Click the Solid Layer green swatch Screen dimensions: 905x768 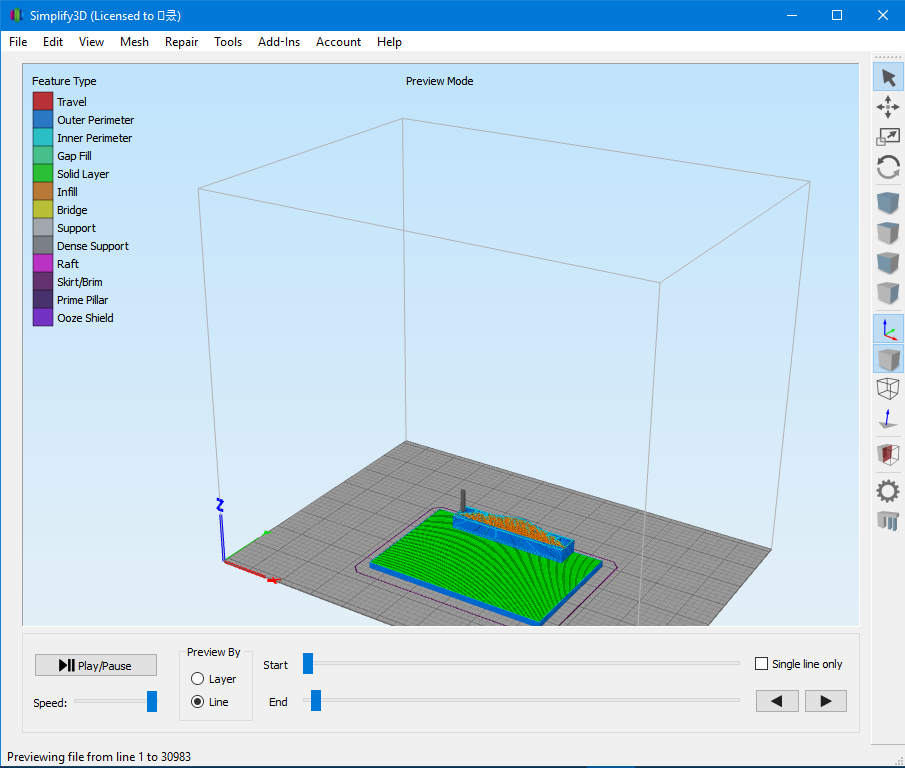[43, 173]
